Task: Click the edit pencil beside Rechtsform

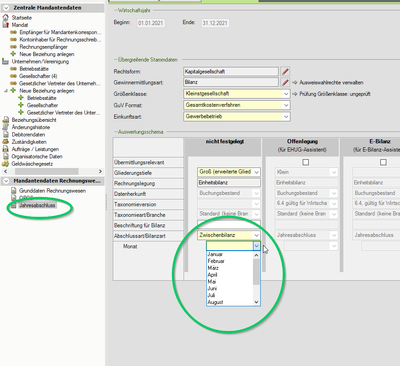Action: coord(285,72)
